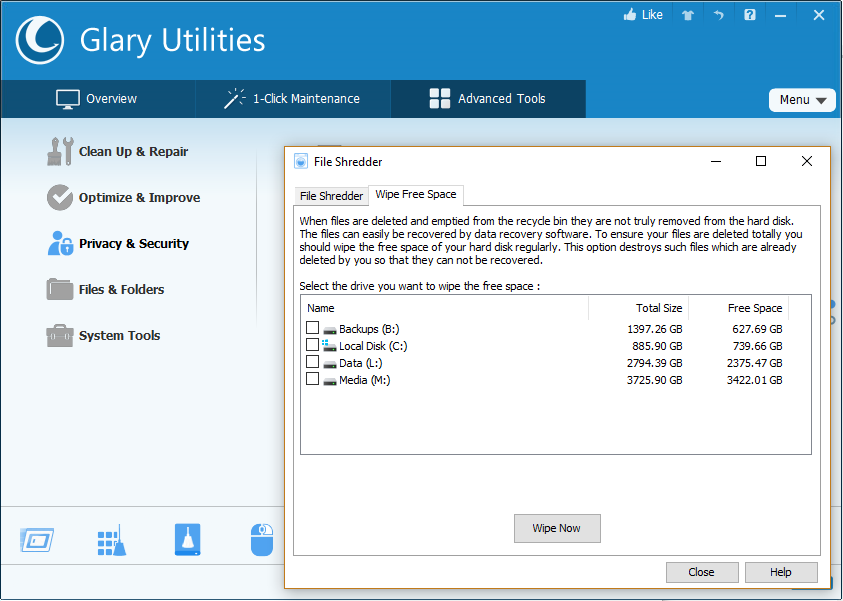Click total size 2794.39 GB
Image resolution: width=843 pixels, height=601 pixels.
click(654, 363)
